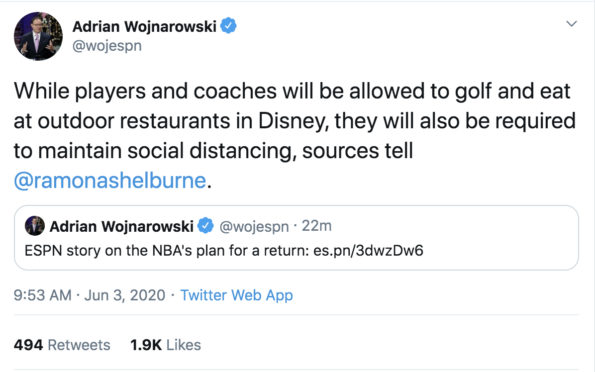Open the quoted tweet card's empty right area
Screen dimensions: 595x372
pos(501,238)
